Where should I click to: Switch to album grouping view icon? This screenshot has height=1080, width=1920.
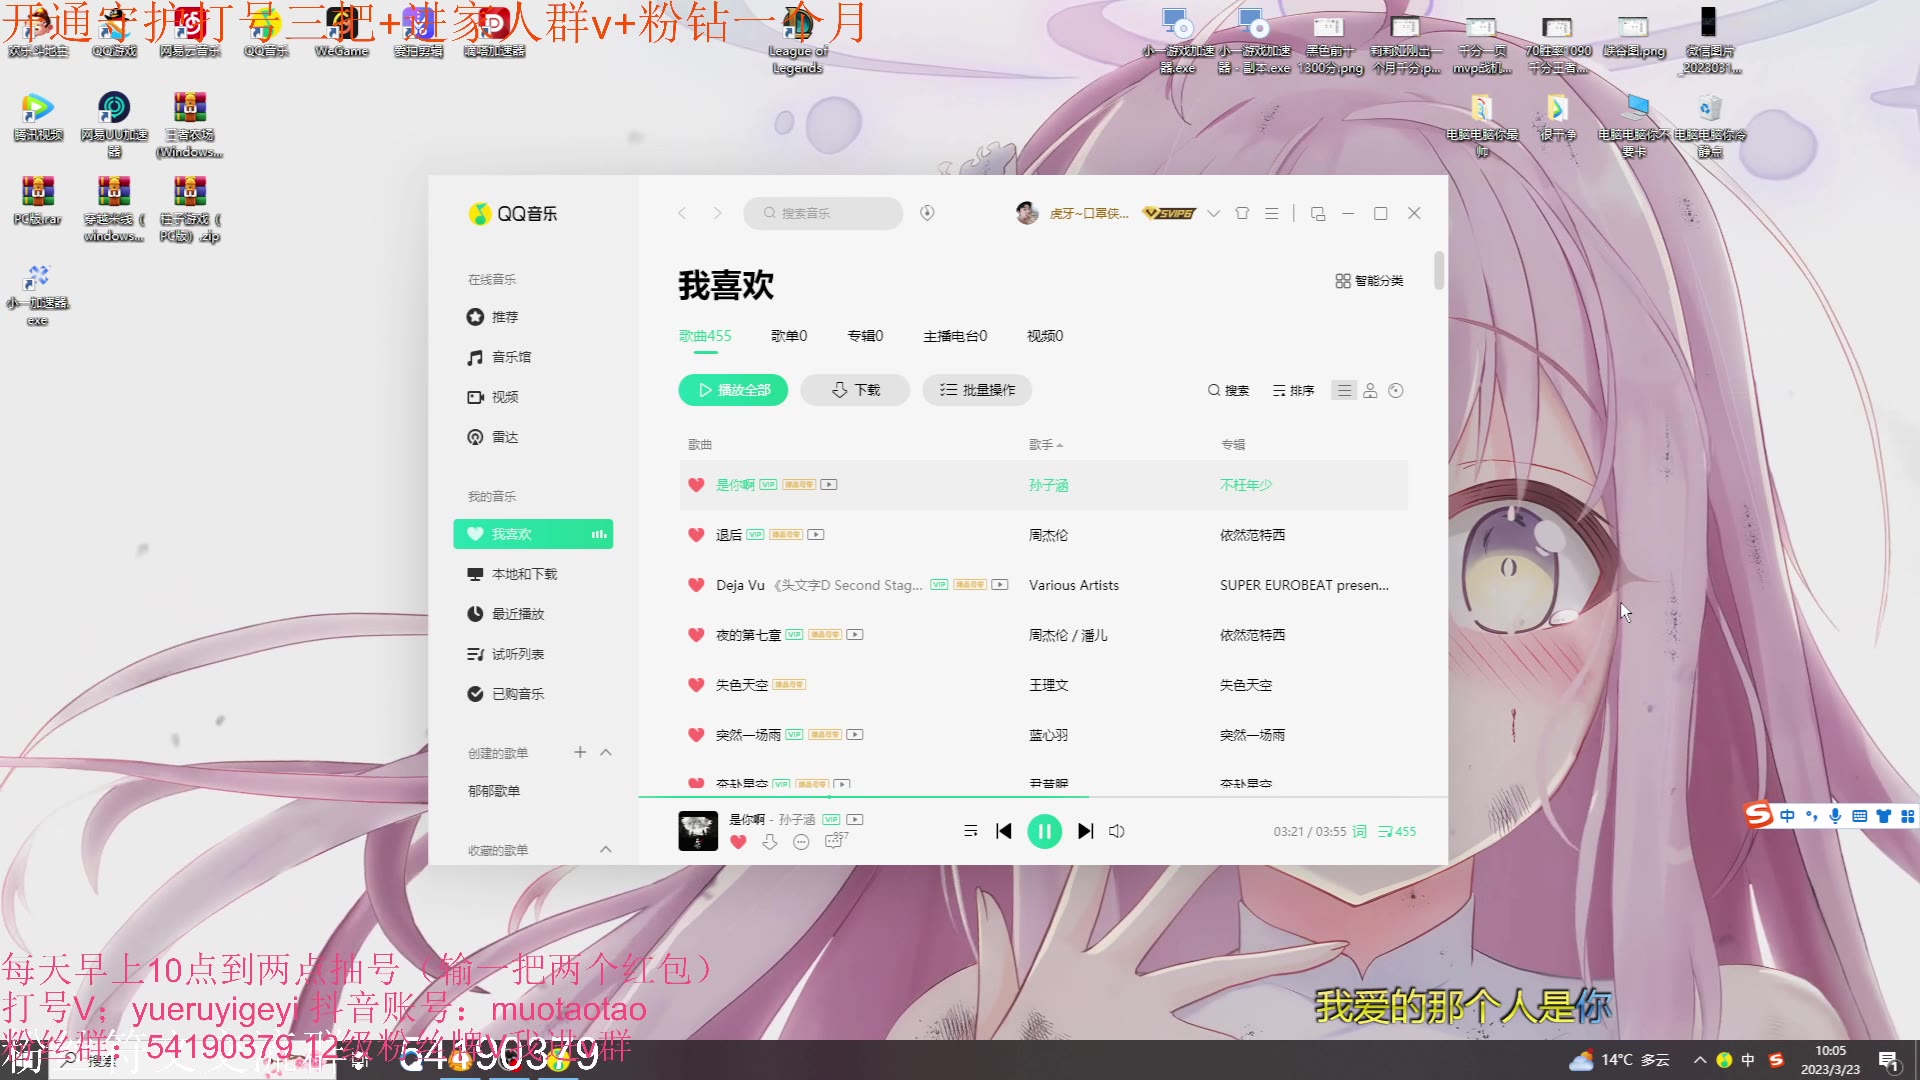pos(1396,390)
